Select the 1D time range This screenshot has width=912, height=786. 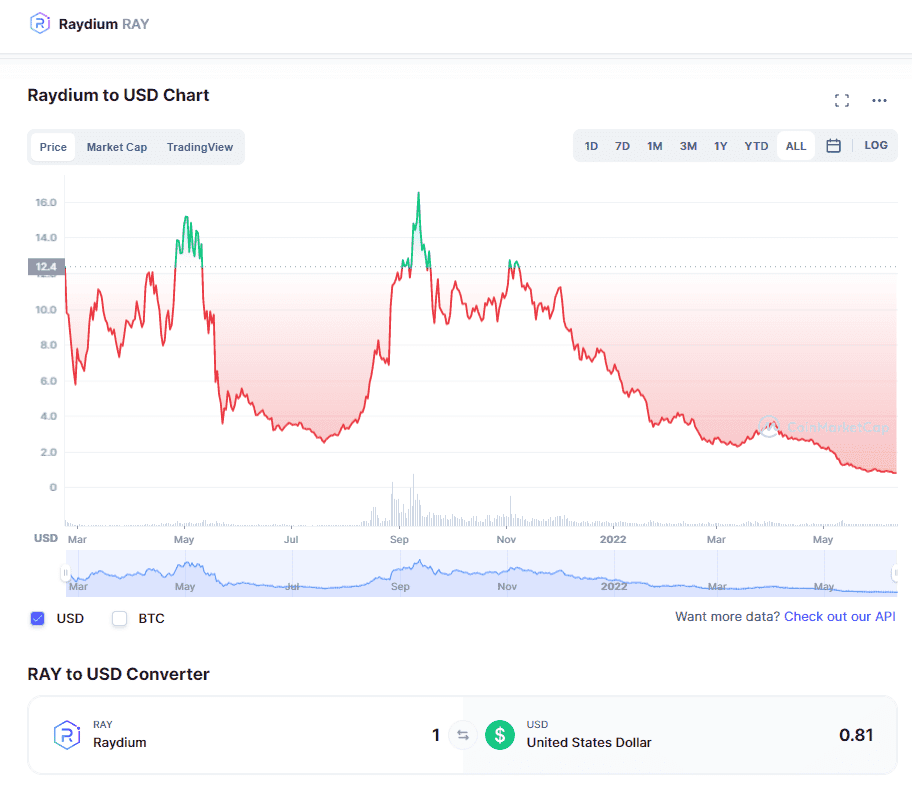[x=591, y=146]
